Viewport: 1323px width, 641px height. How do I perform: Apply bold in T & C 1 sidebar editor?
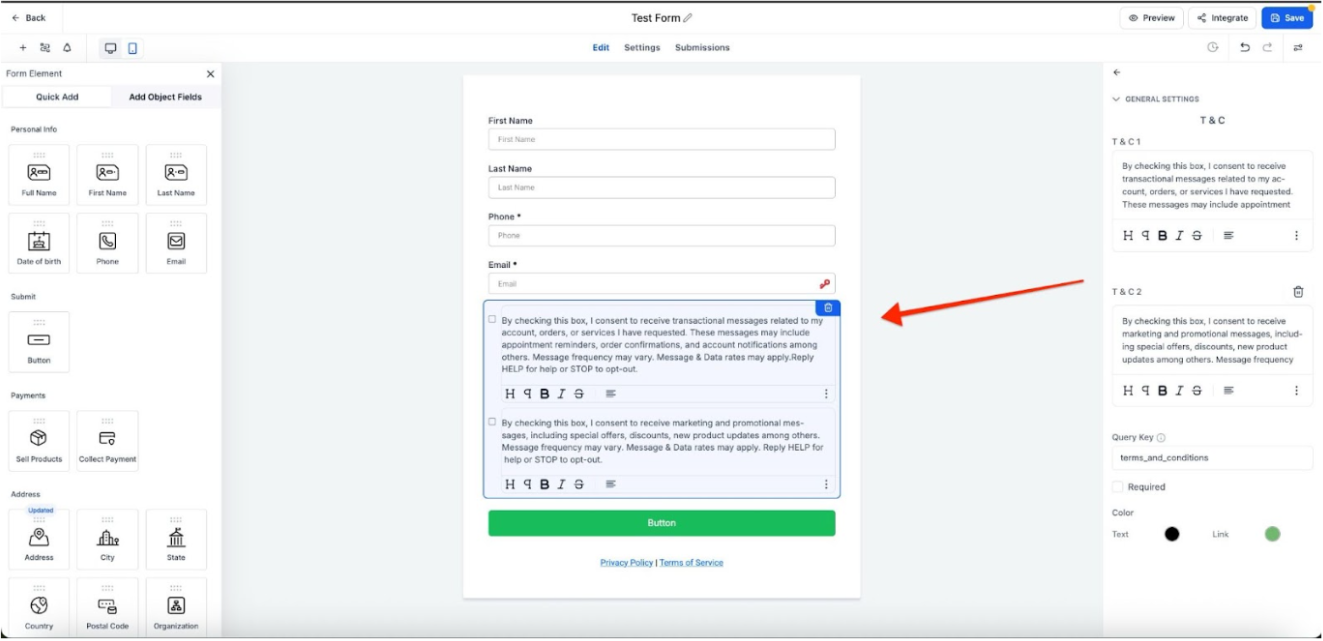click(1162, 236)
